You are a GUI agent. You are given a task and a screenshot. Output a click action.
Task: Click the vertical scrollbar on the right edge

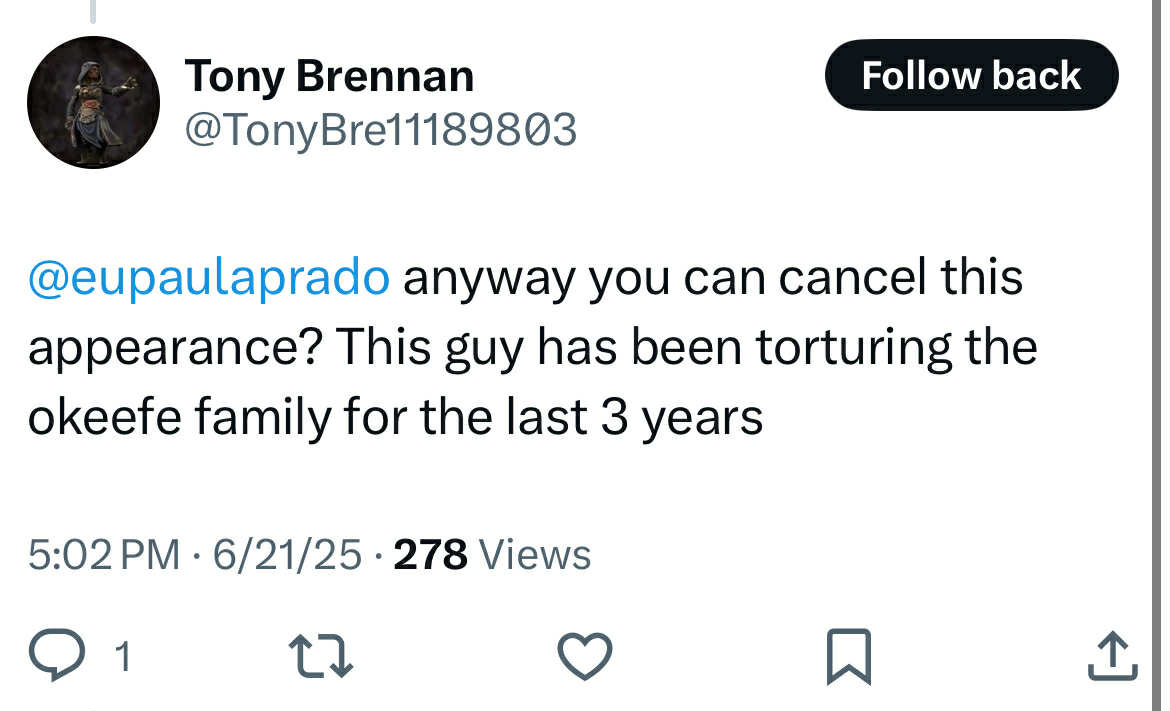(x=1156, y=355)
